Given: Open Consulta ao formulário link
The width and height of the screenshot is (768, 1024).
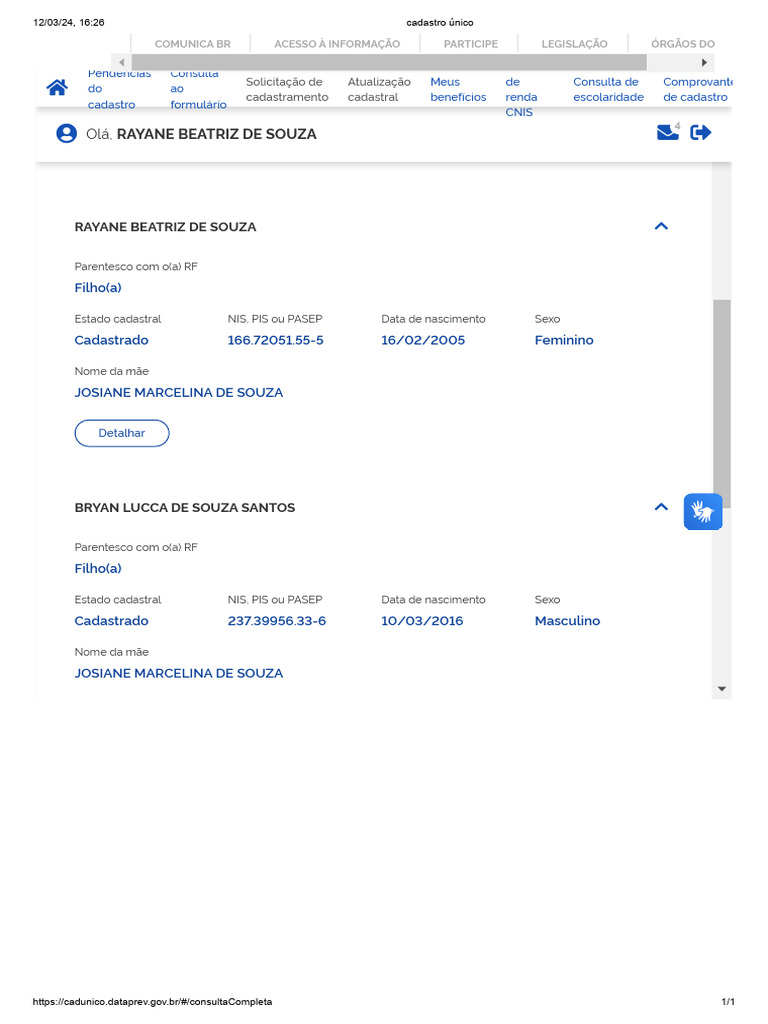Looking at the screenshot, I should [198, 89].
